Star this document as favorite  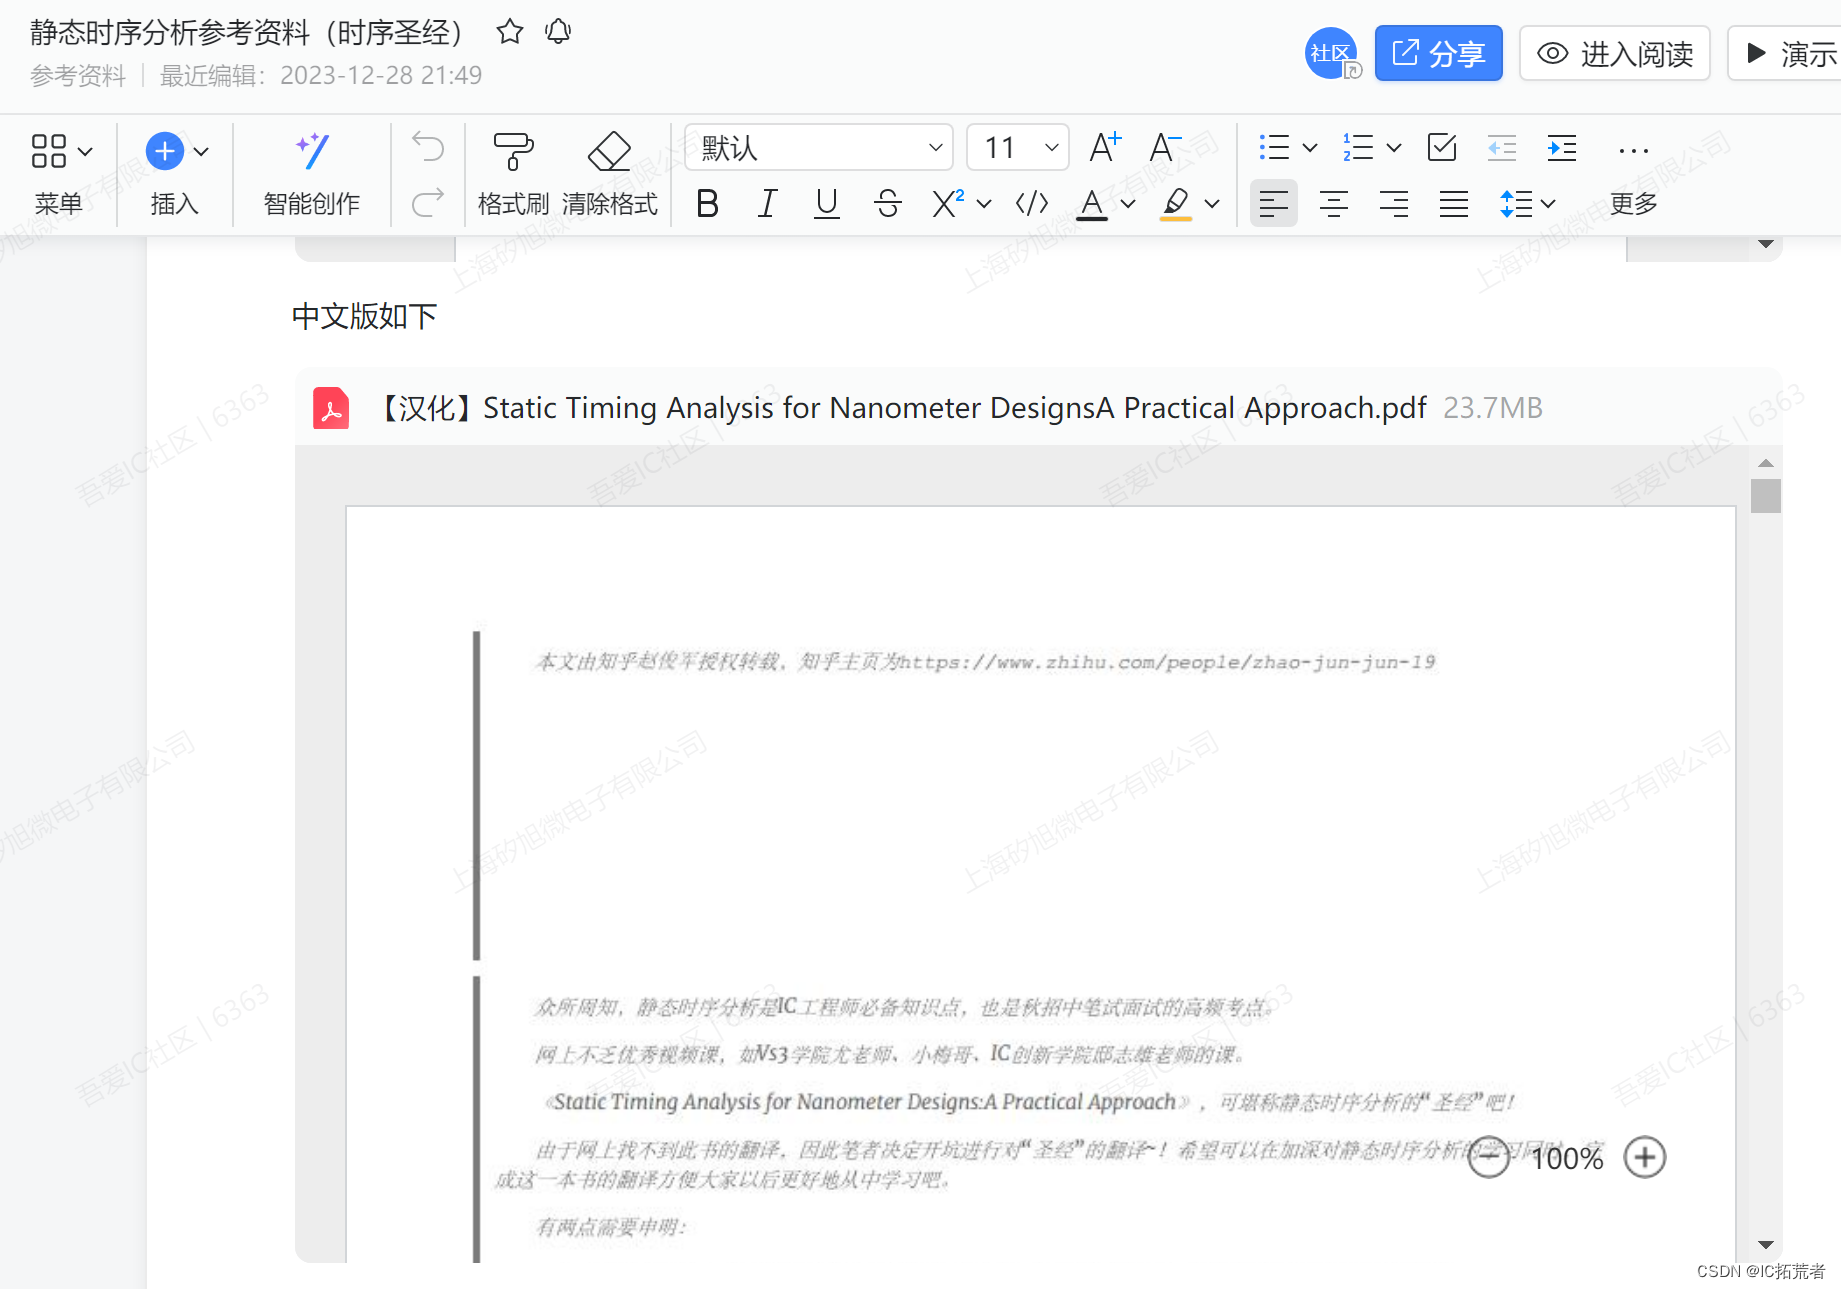coord(510,32)
